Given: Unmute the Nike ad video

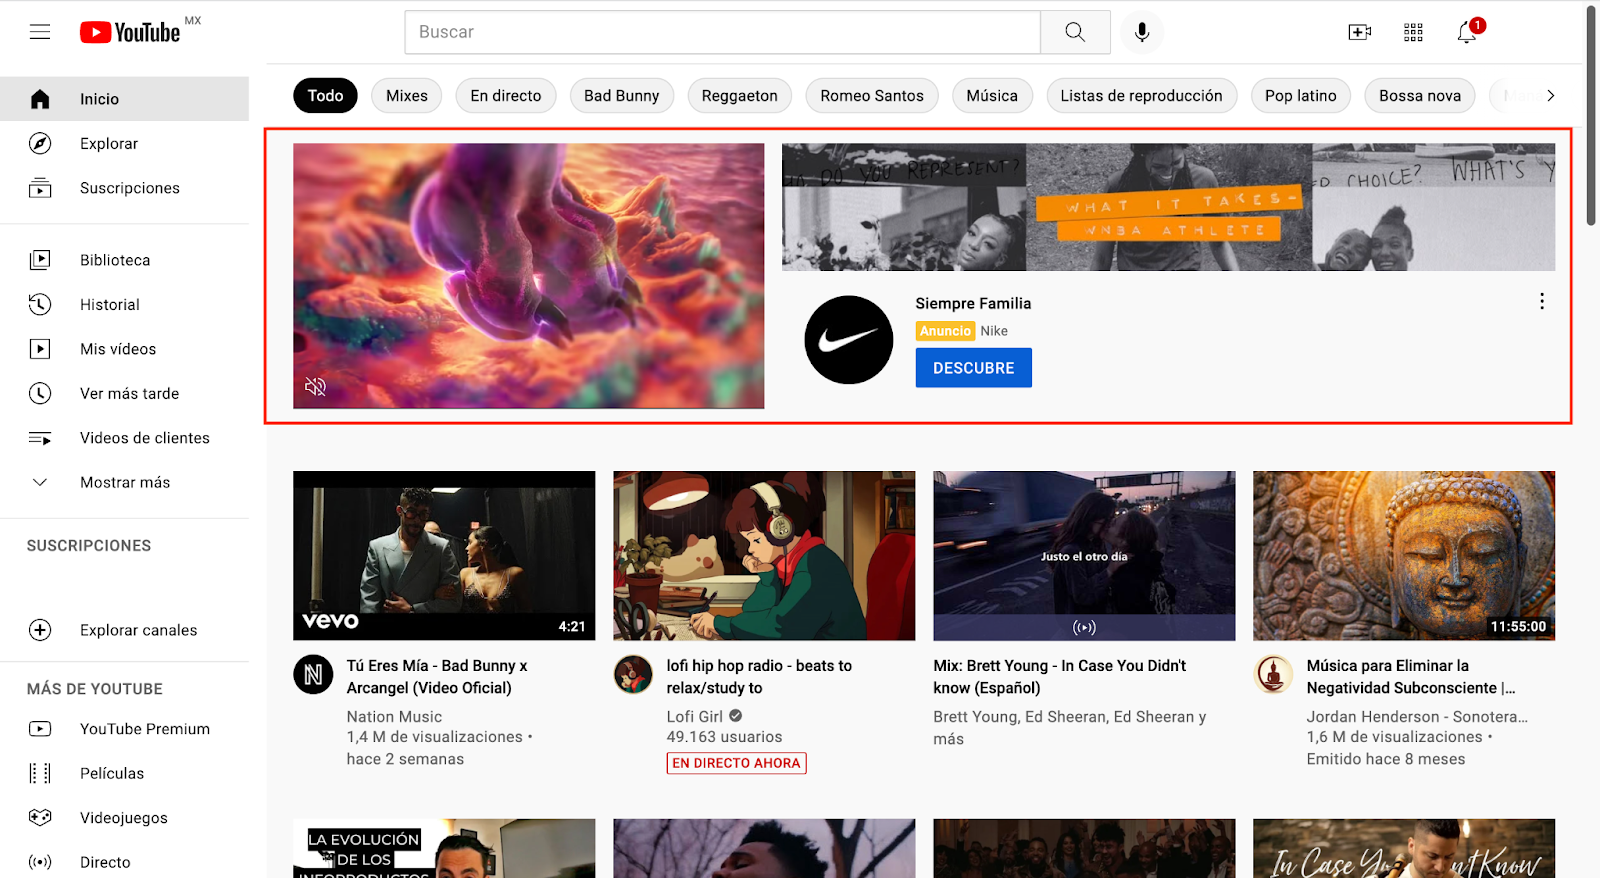Looking at the screenshot, I should [316, 387].
